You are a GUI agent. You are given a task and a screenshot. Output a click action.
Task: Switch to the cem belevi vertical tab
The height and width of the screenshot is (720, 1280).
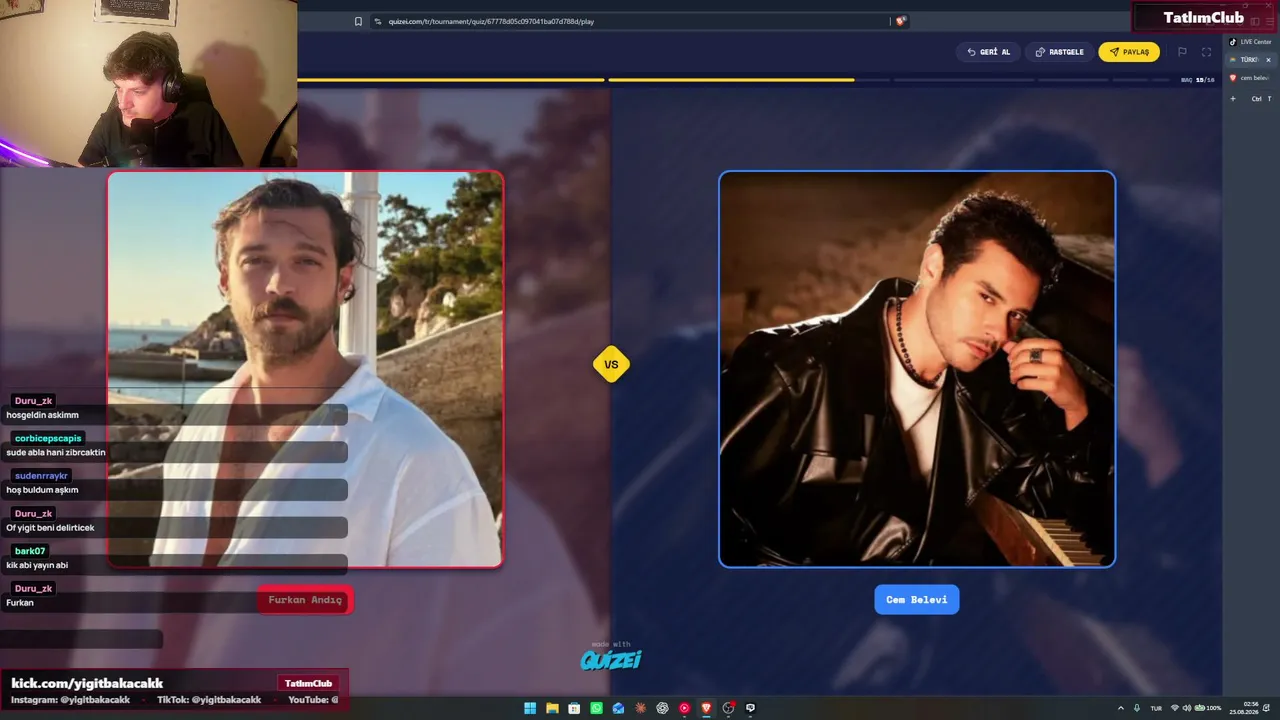click(x=1250, y=78)
